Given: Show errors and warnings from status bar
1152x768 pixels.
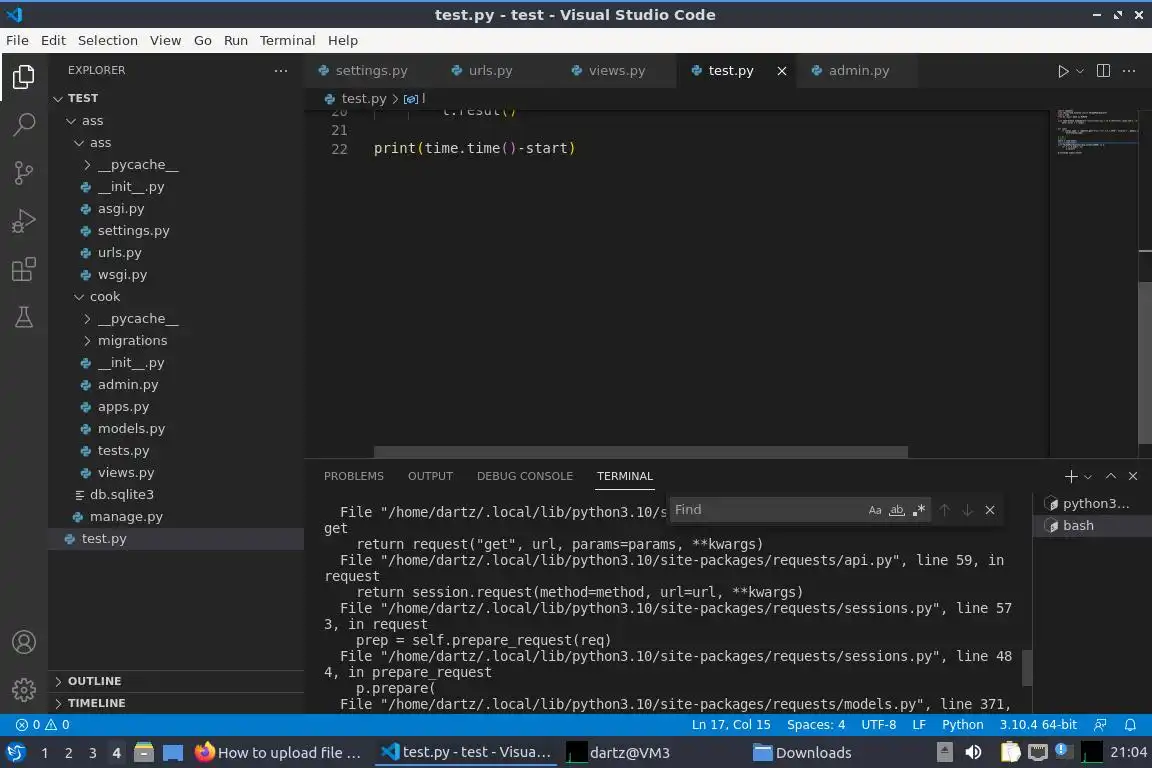Looking at the screenshot, I should click(43, 725).
